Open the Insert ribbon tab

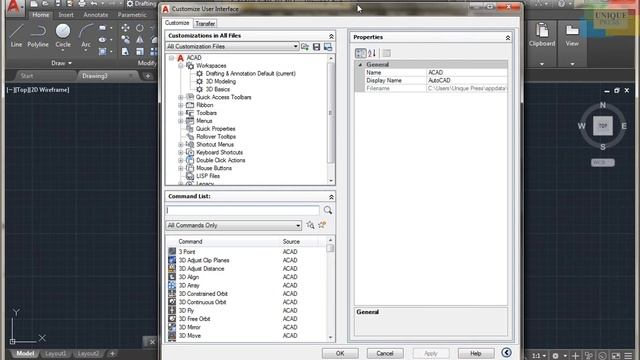[x=66, y=15]
